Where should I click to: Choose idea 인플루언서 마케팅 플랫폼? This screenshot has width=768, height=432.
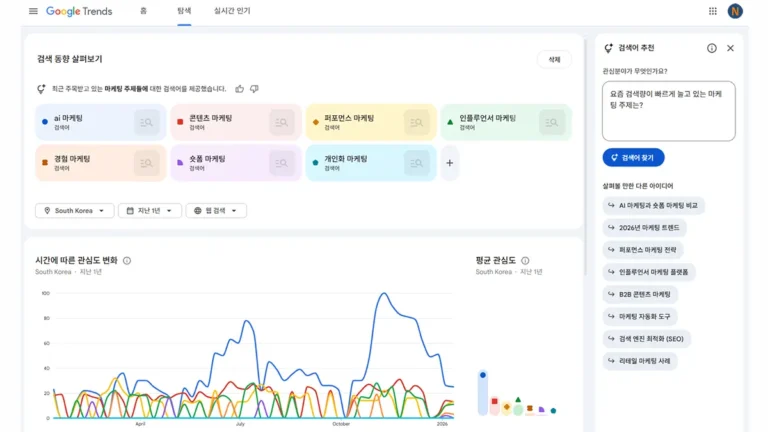point(648,272)
